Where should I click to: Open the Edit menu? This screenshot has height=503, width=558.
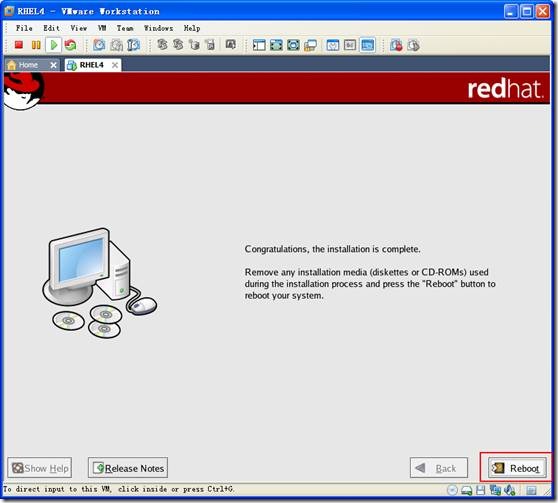point(51,28)
